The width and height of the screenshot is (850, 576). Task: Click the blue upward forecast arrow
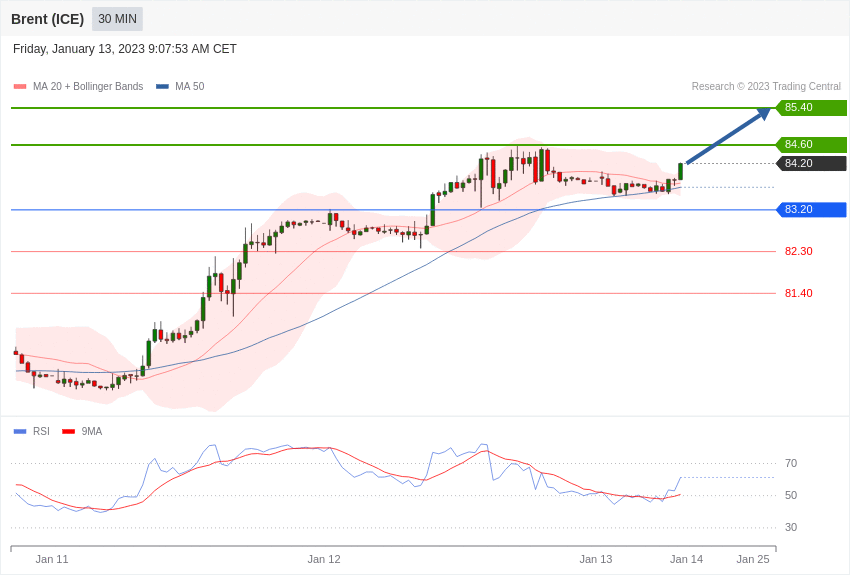(727, 136)
